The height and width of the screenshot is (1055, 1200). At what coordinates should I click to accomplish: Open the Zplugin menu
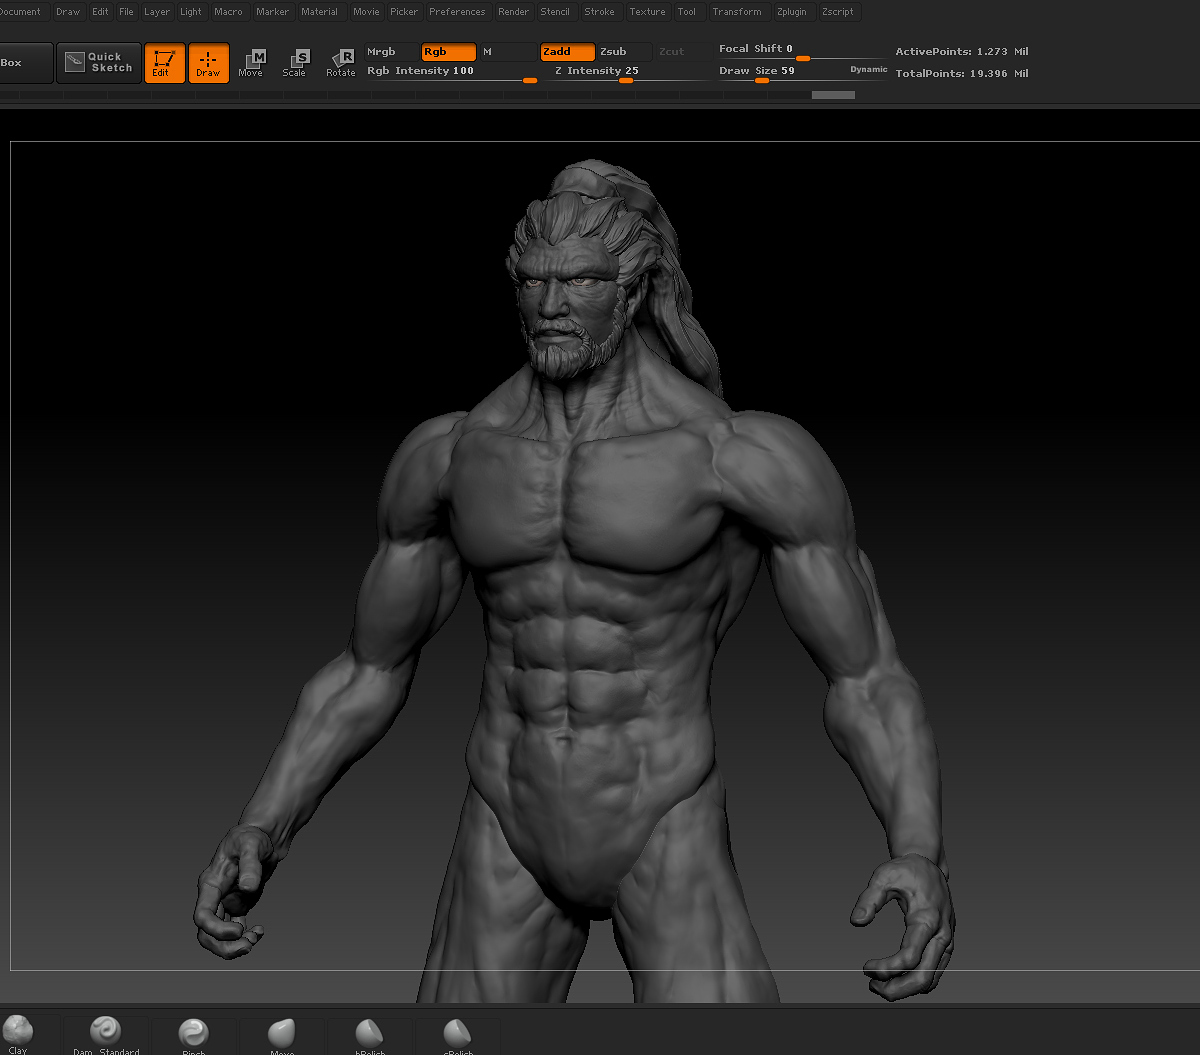(792, 12)
